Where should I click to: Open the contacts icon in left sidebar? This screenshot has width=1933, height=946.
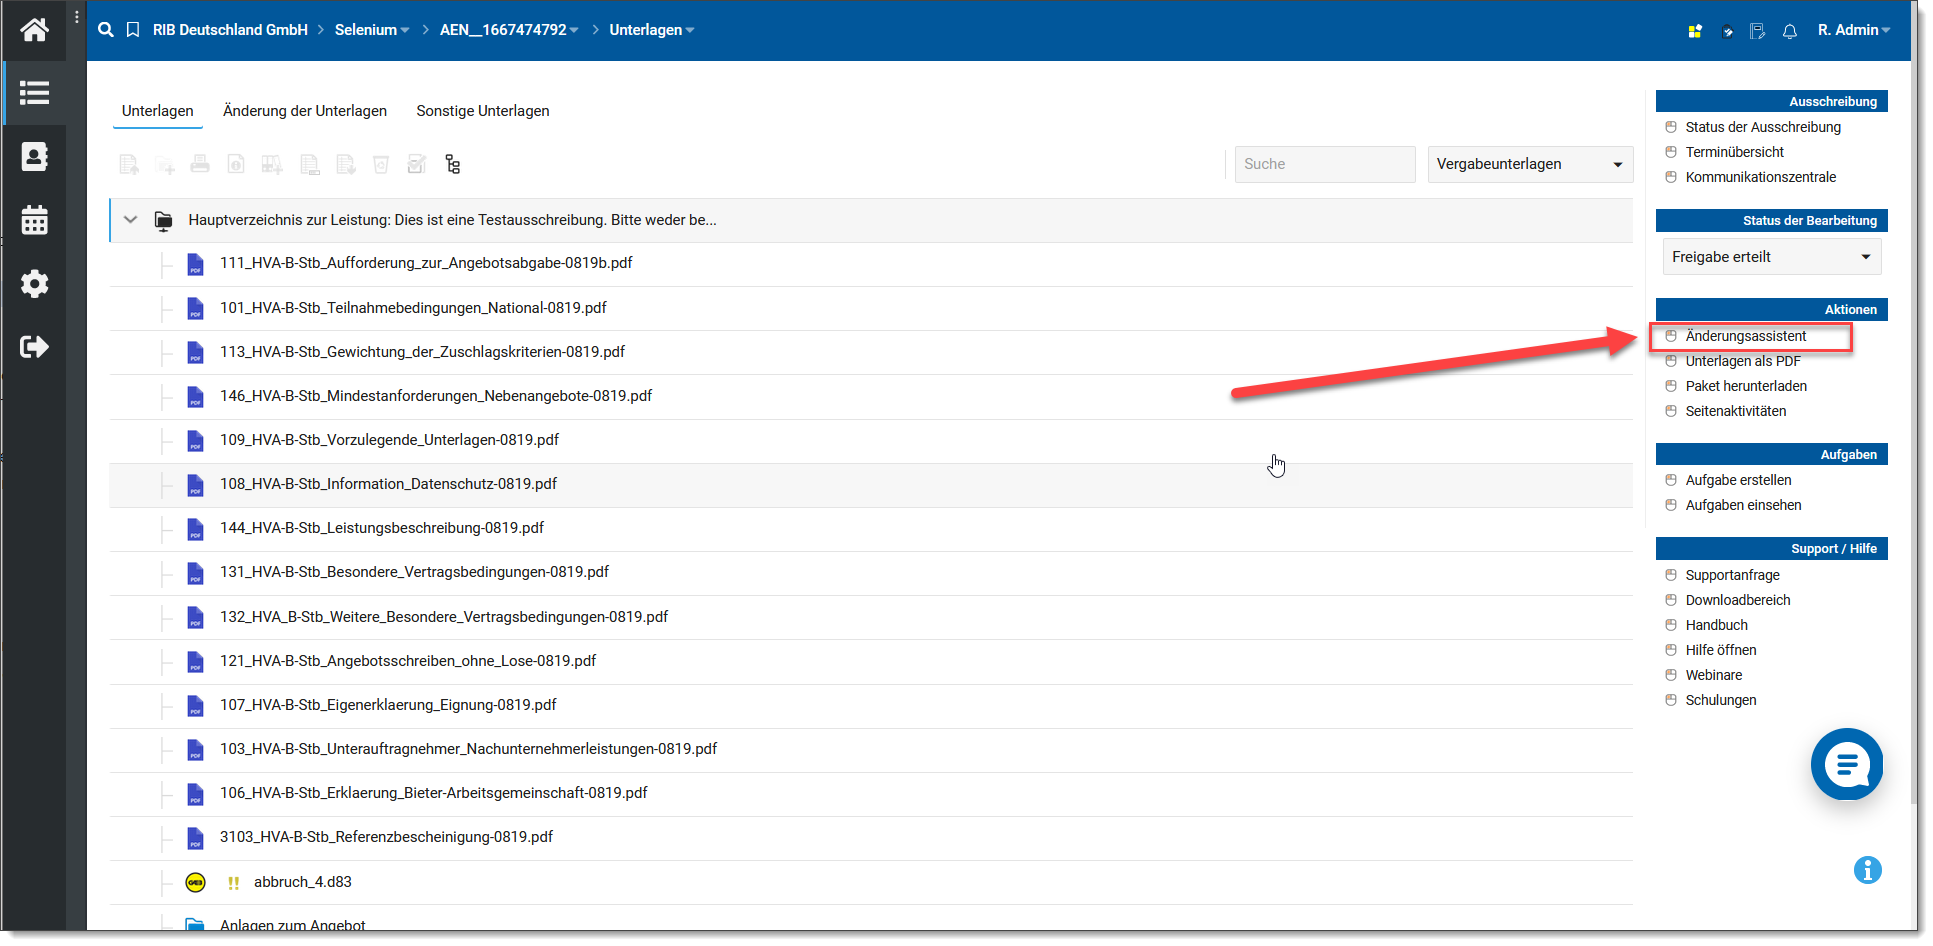34,157
